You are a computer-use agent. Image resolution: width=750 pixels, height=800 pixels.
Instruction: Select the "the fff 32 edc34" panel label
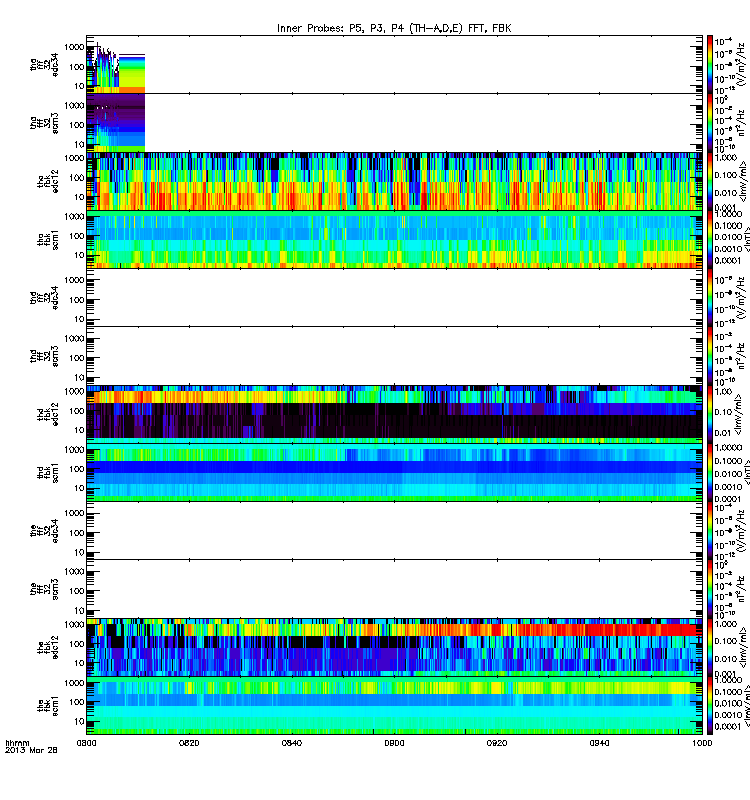pyautogui.click(x=44, y=531)
